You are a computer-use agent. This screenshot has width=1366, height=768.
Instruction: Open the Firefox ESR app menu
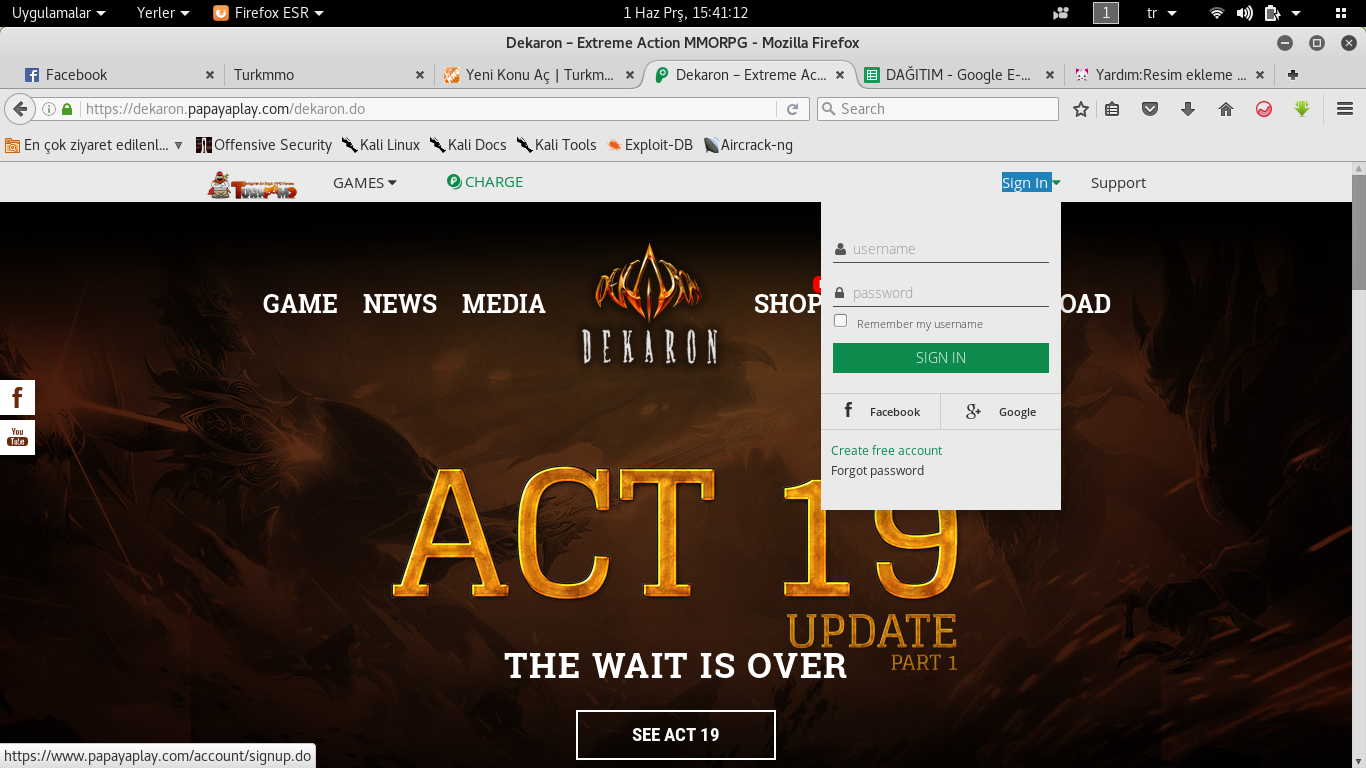click(x=269, y=13)
